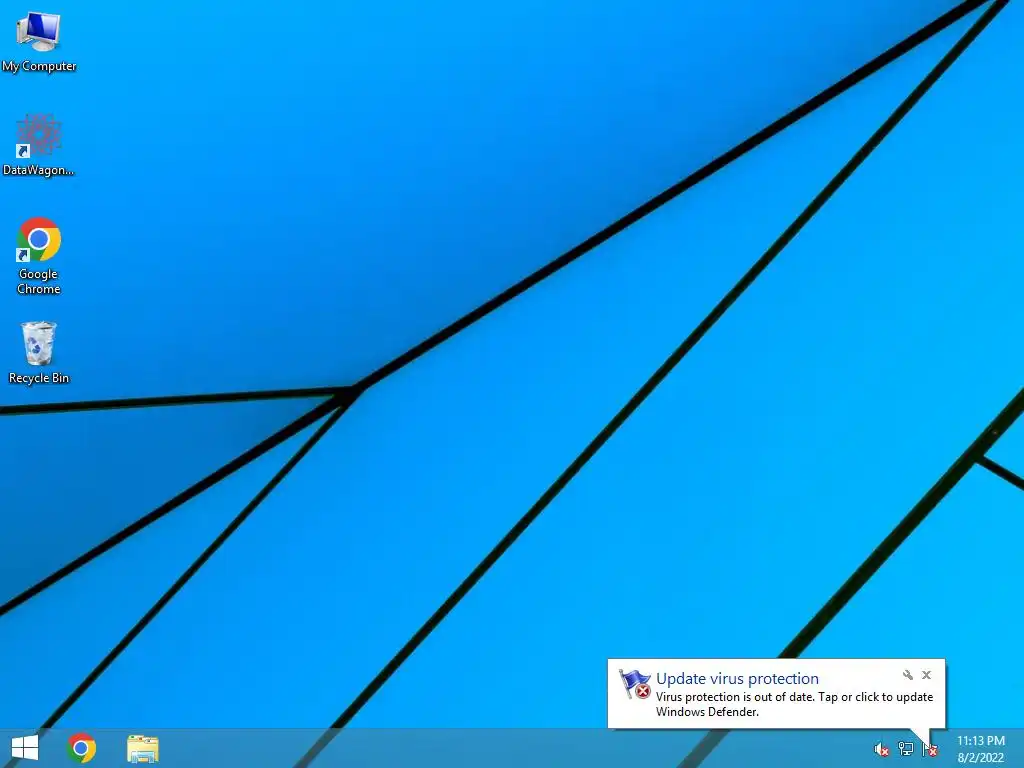The height and width of the screenshot is (768, 1024).
Task: Select the Google Chrome desktop shortcut
Action: (x=39, y=256)
